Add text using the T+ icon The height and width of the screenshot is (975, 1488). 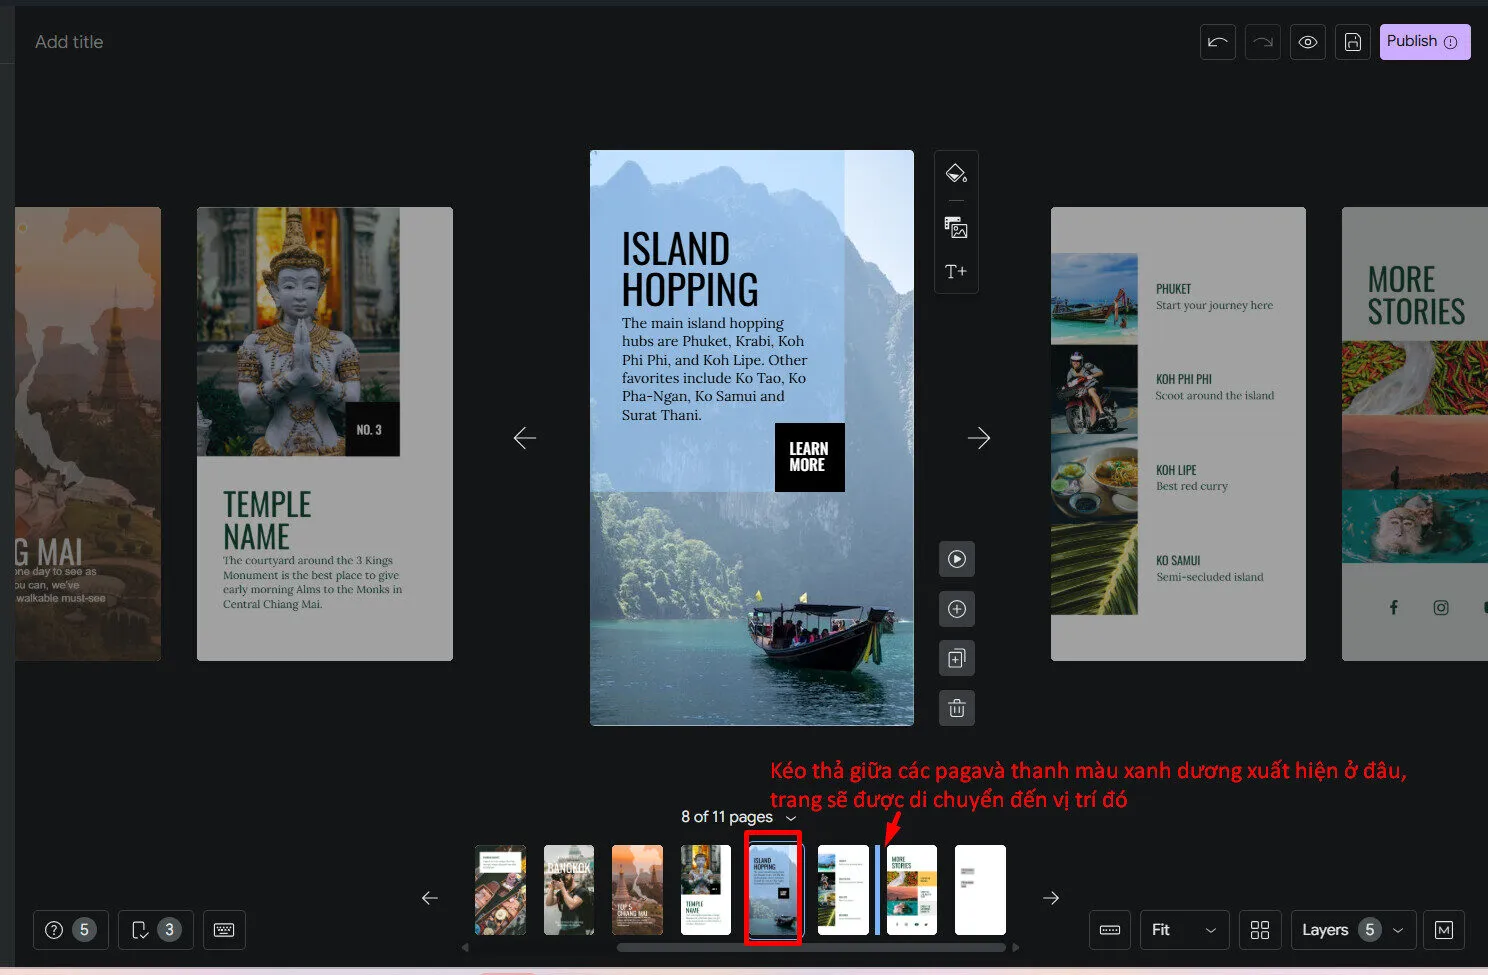(x=956, y=272)
